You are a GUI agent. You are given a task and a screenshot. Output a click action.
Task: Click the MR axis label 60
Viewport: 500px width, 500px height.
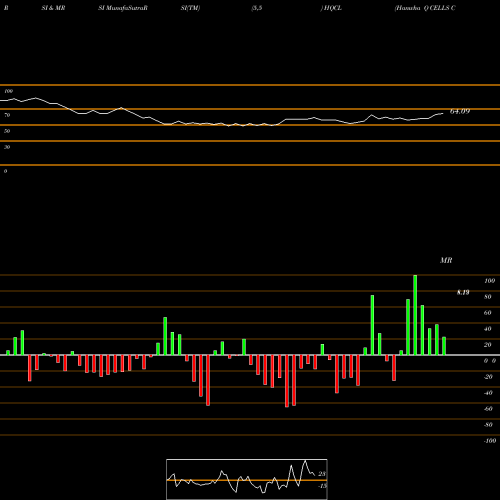(488, 313)
